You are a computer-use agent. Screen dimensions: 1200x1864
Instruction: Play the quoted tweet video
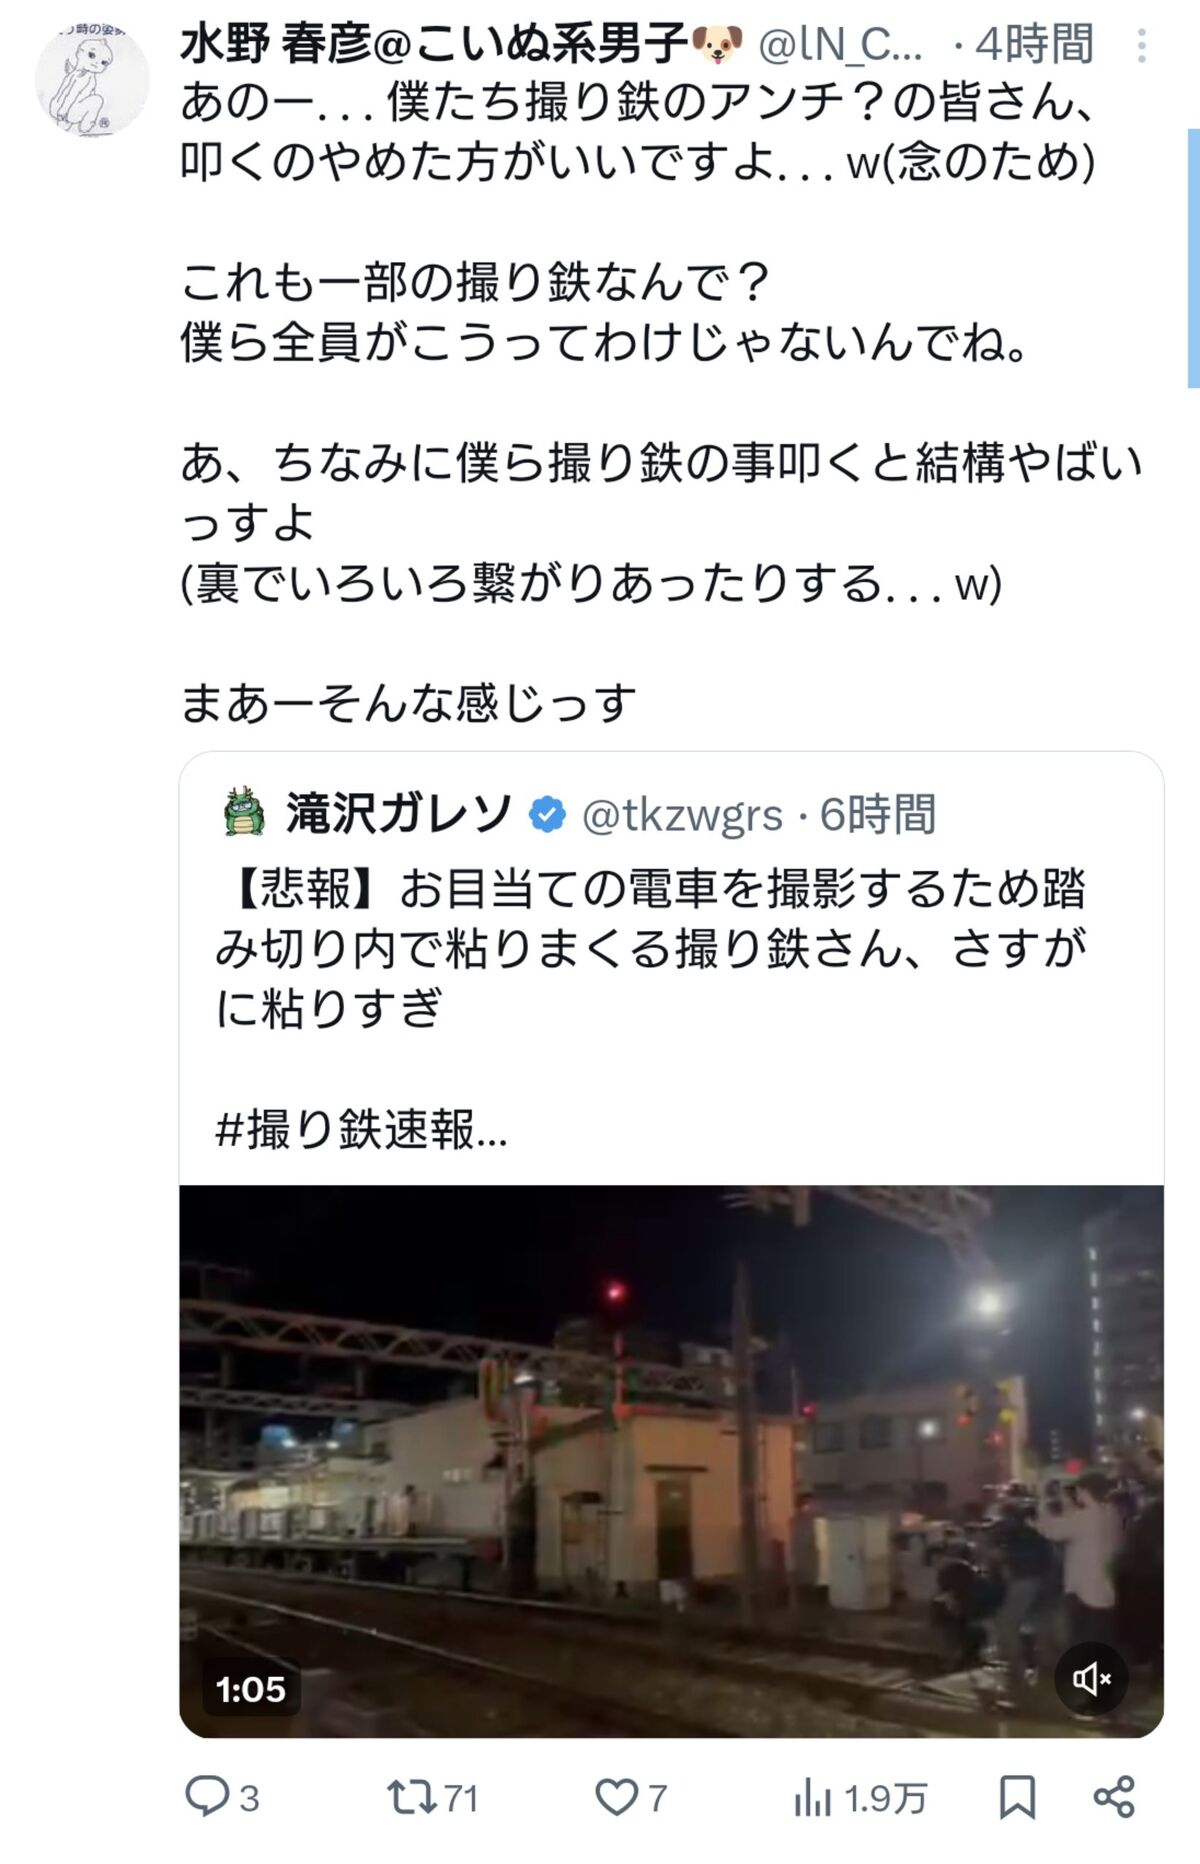tap(671, 1461)
